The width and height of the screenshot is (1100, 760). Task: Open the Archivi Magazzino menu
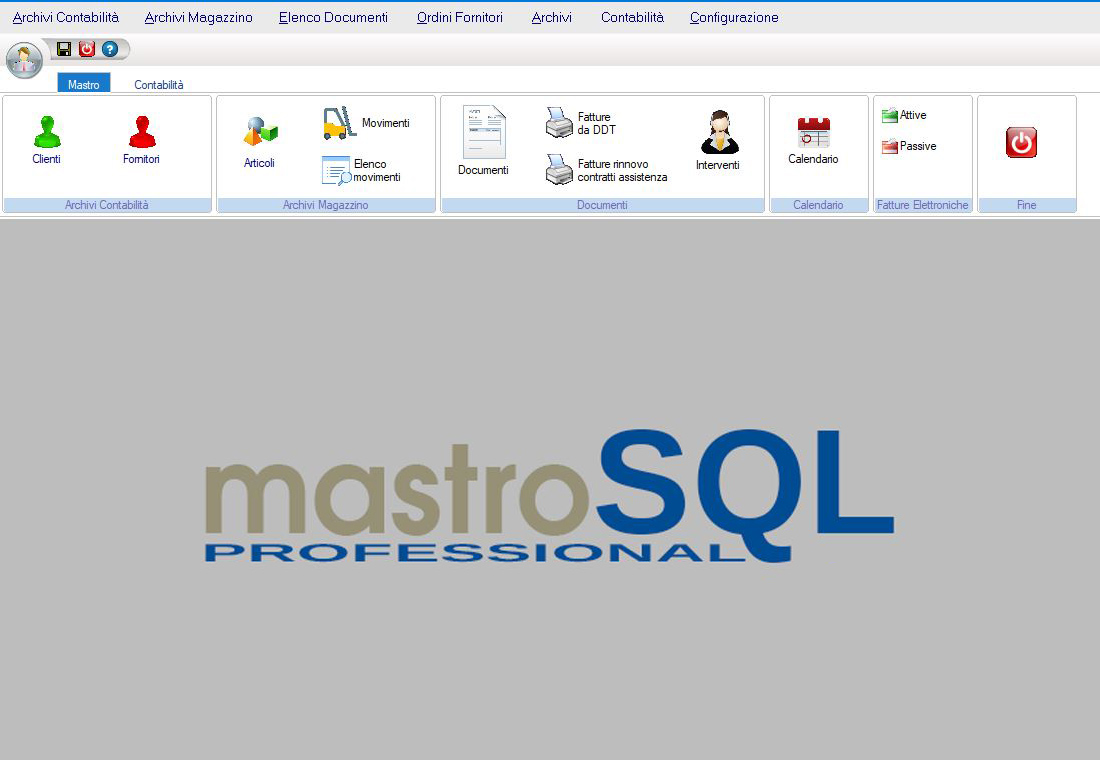[x=199, y=18]
